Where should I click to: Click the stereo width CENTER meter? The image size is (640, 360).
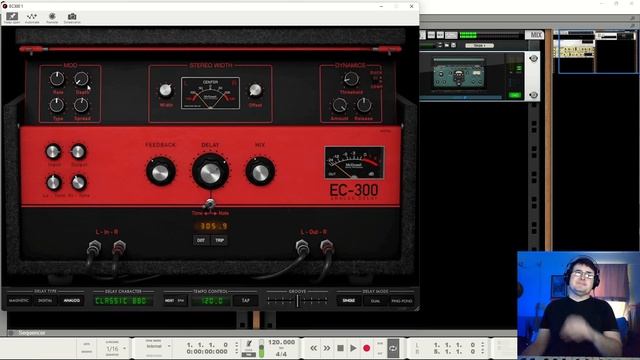pyautogui.click(x=210, y=93)
